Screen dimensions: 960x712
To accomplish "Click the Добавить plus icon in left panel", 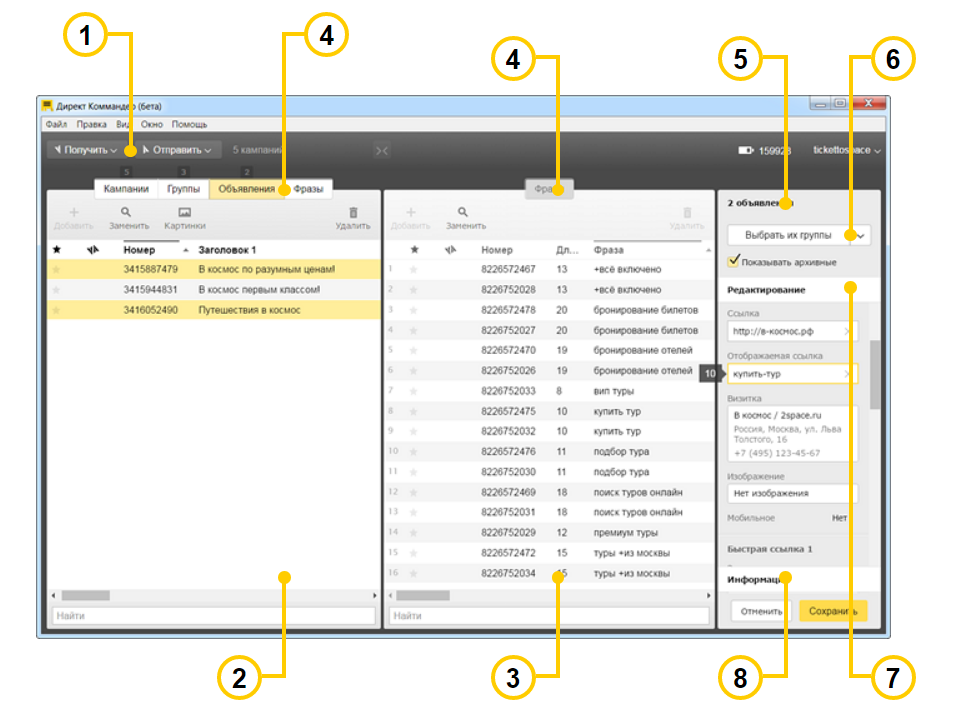I will click(x=72, y=212).
